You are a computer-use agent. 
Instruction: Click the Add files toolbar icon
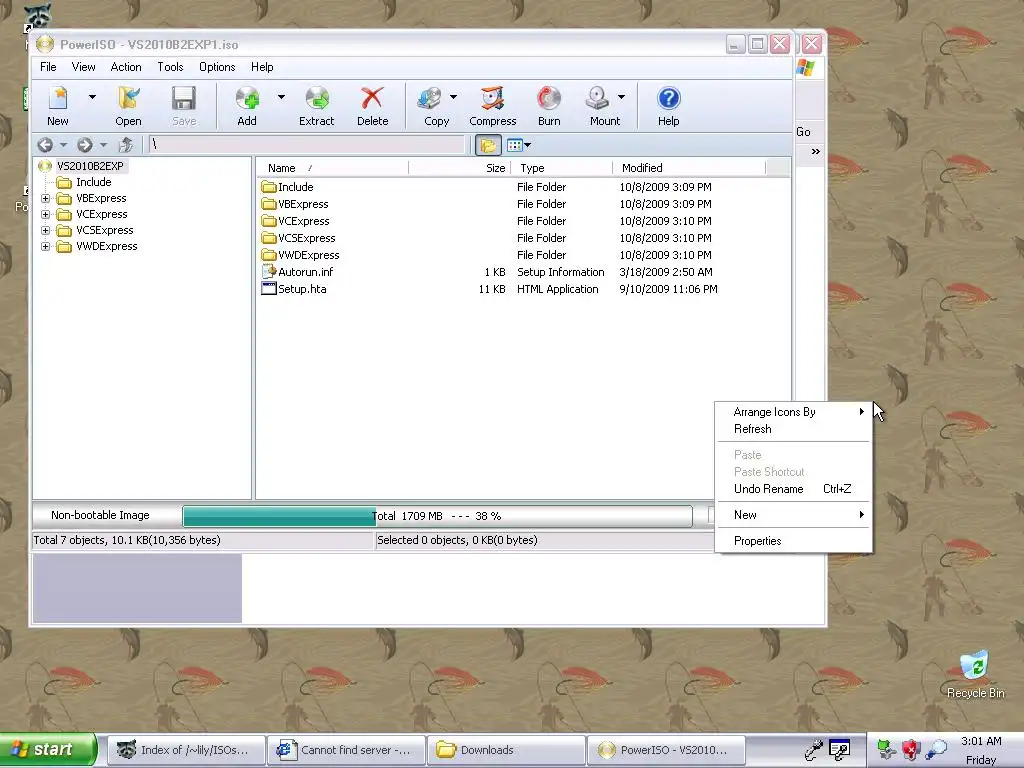pos(247,99)
